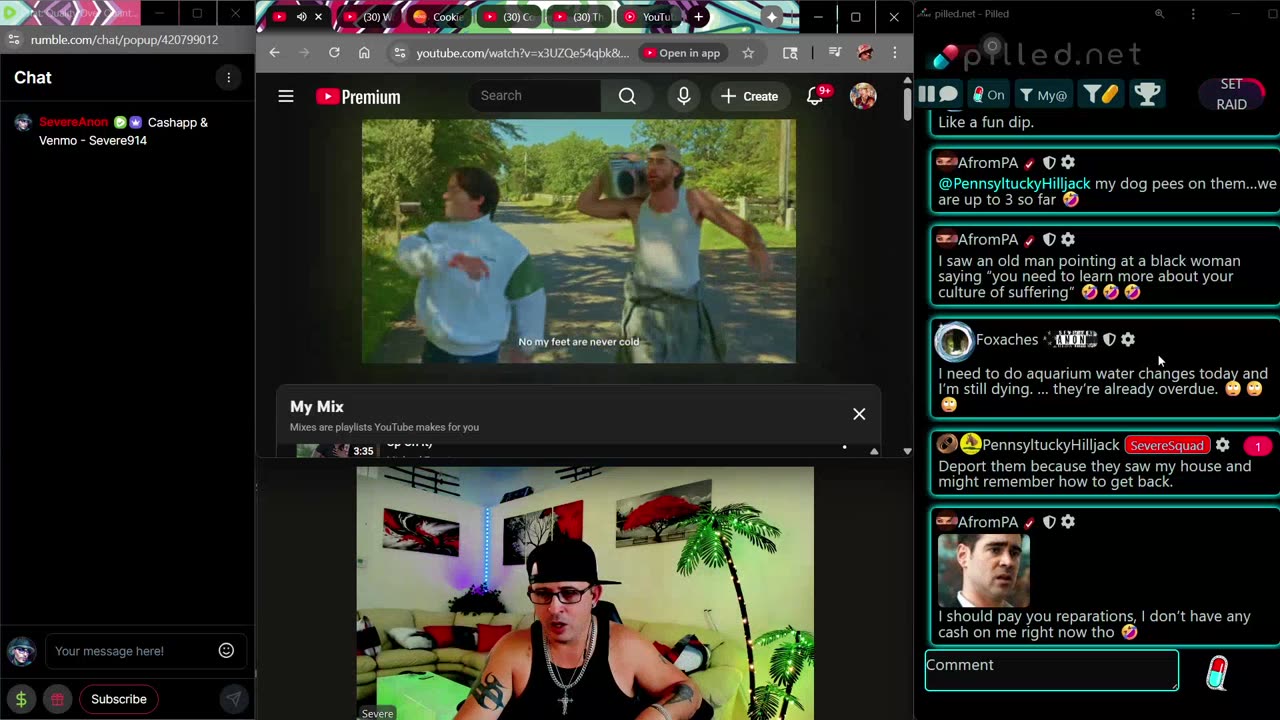The height and width of the screenshot is (720, 1280).
Task: Switch to the '(30) W' YouTube tab
Action: (x=369, y=17)
